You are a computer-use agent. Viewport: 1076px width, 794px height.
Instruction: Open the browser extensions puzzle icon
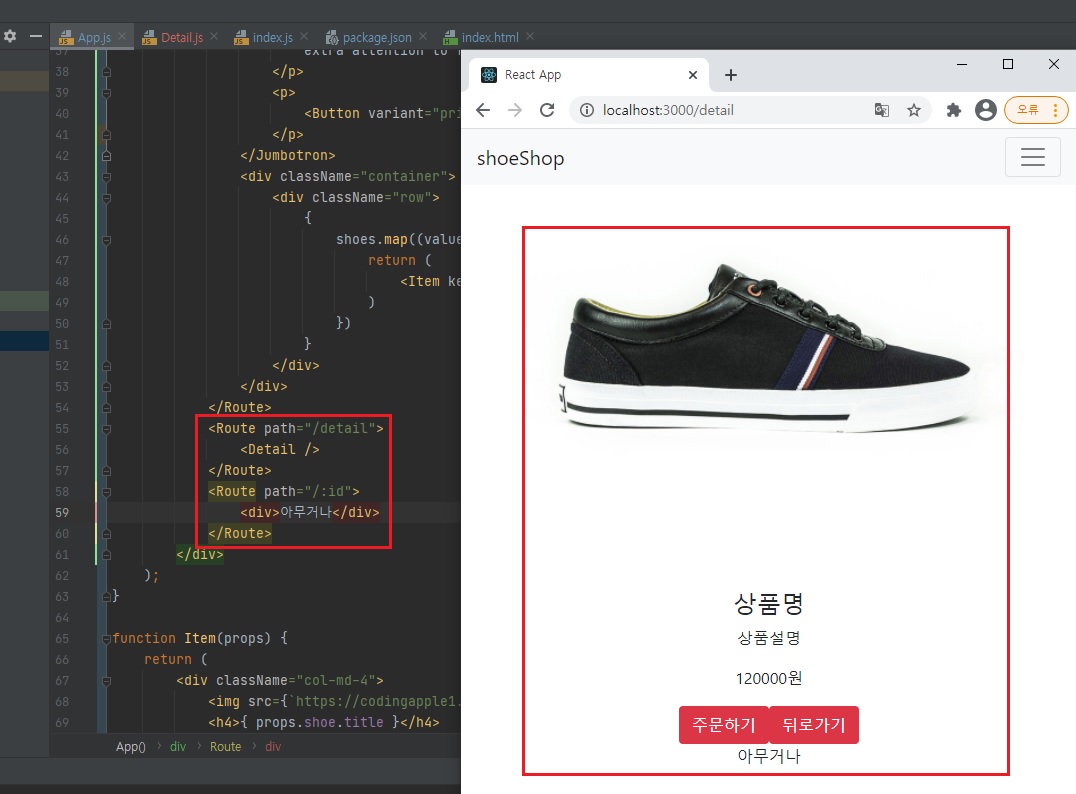click(954, 110)
